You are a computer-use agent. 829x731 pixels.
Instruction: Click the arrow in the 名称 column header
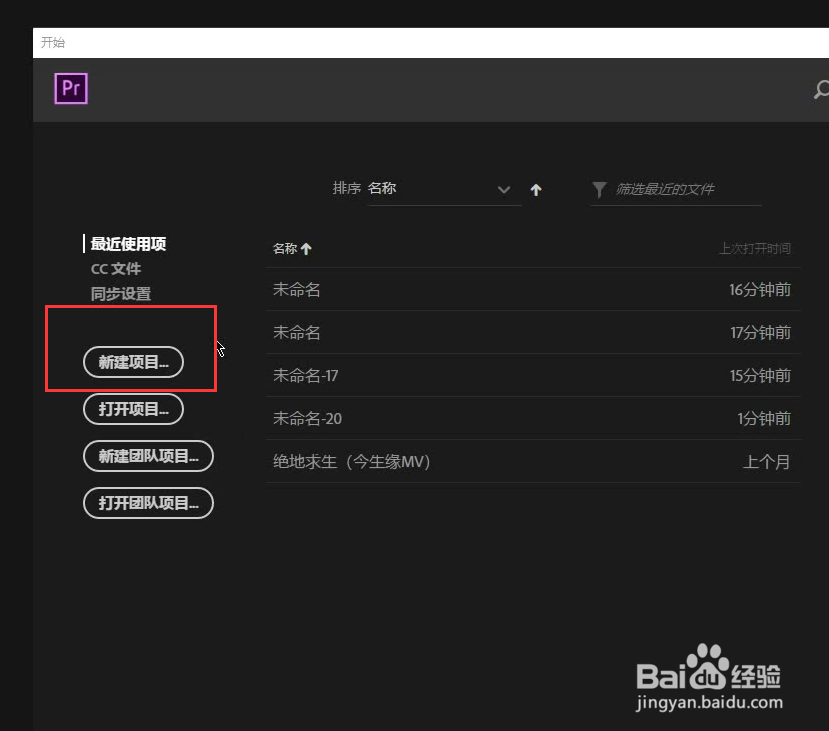(x=306, y=248)
